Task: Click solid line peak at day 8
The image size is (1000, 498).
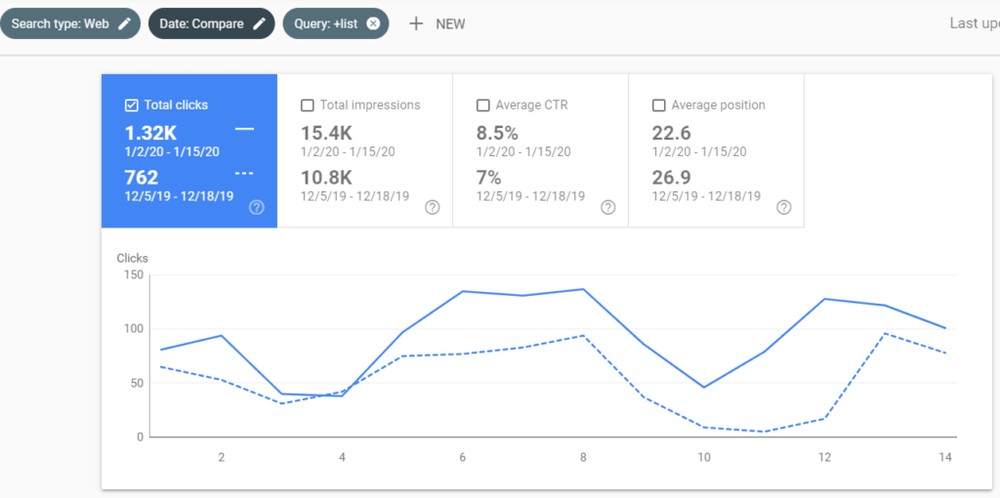Action: (583, 289)
